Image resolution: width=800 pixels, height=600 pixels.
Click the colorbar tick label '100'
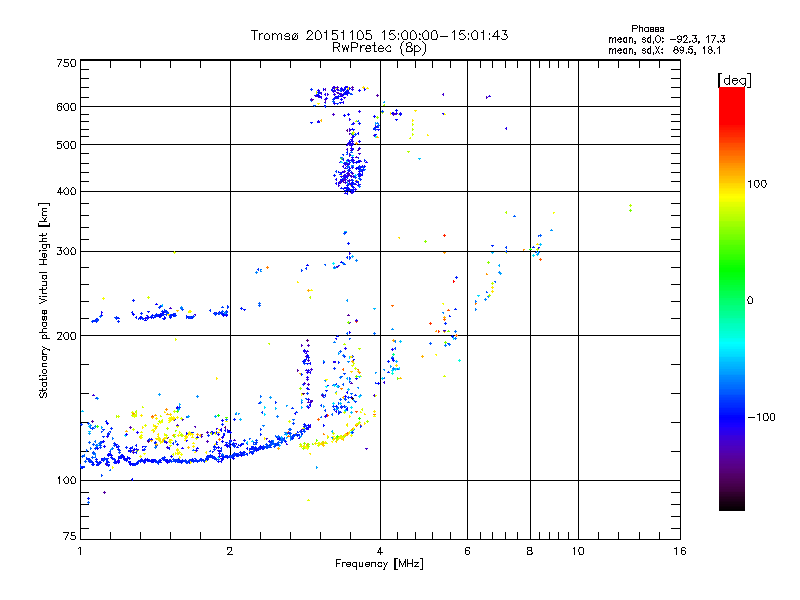pyautogui.click(x=757, y=184)
